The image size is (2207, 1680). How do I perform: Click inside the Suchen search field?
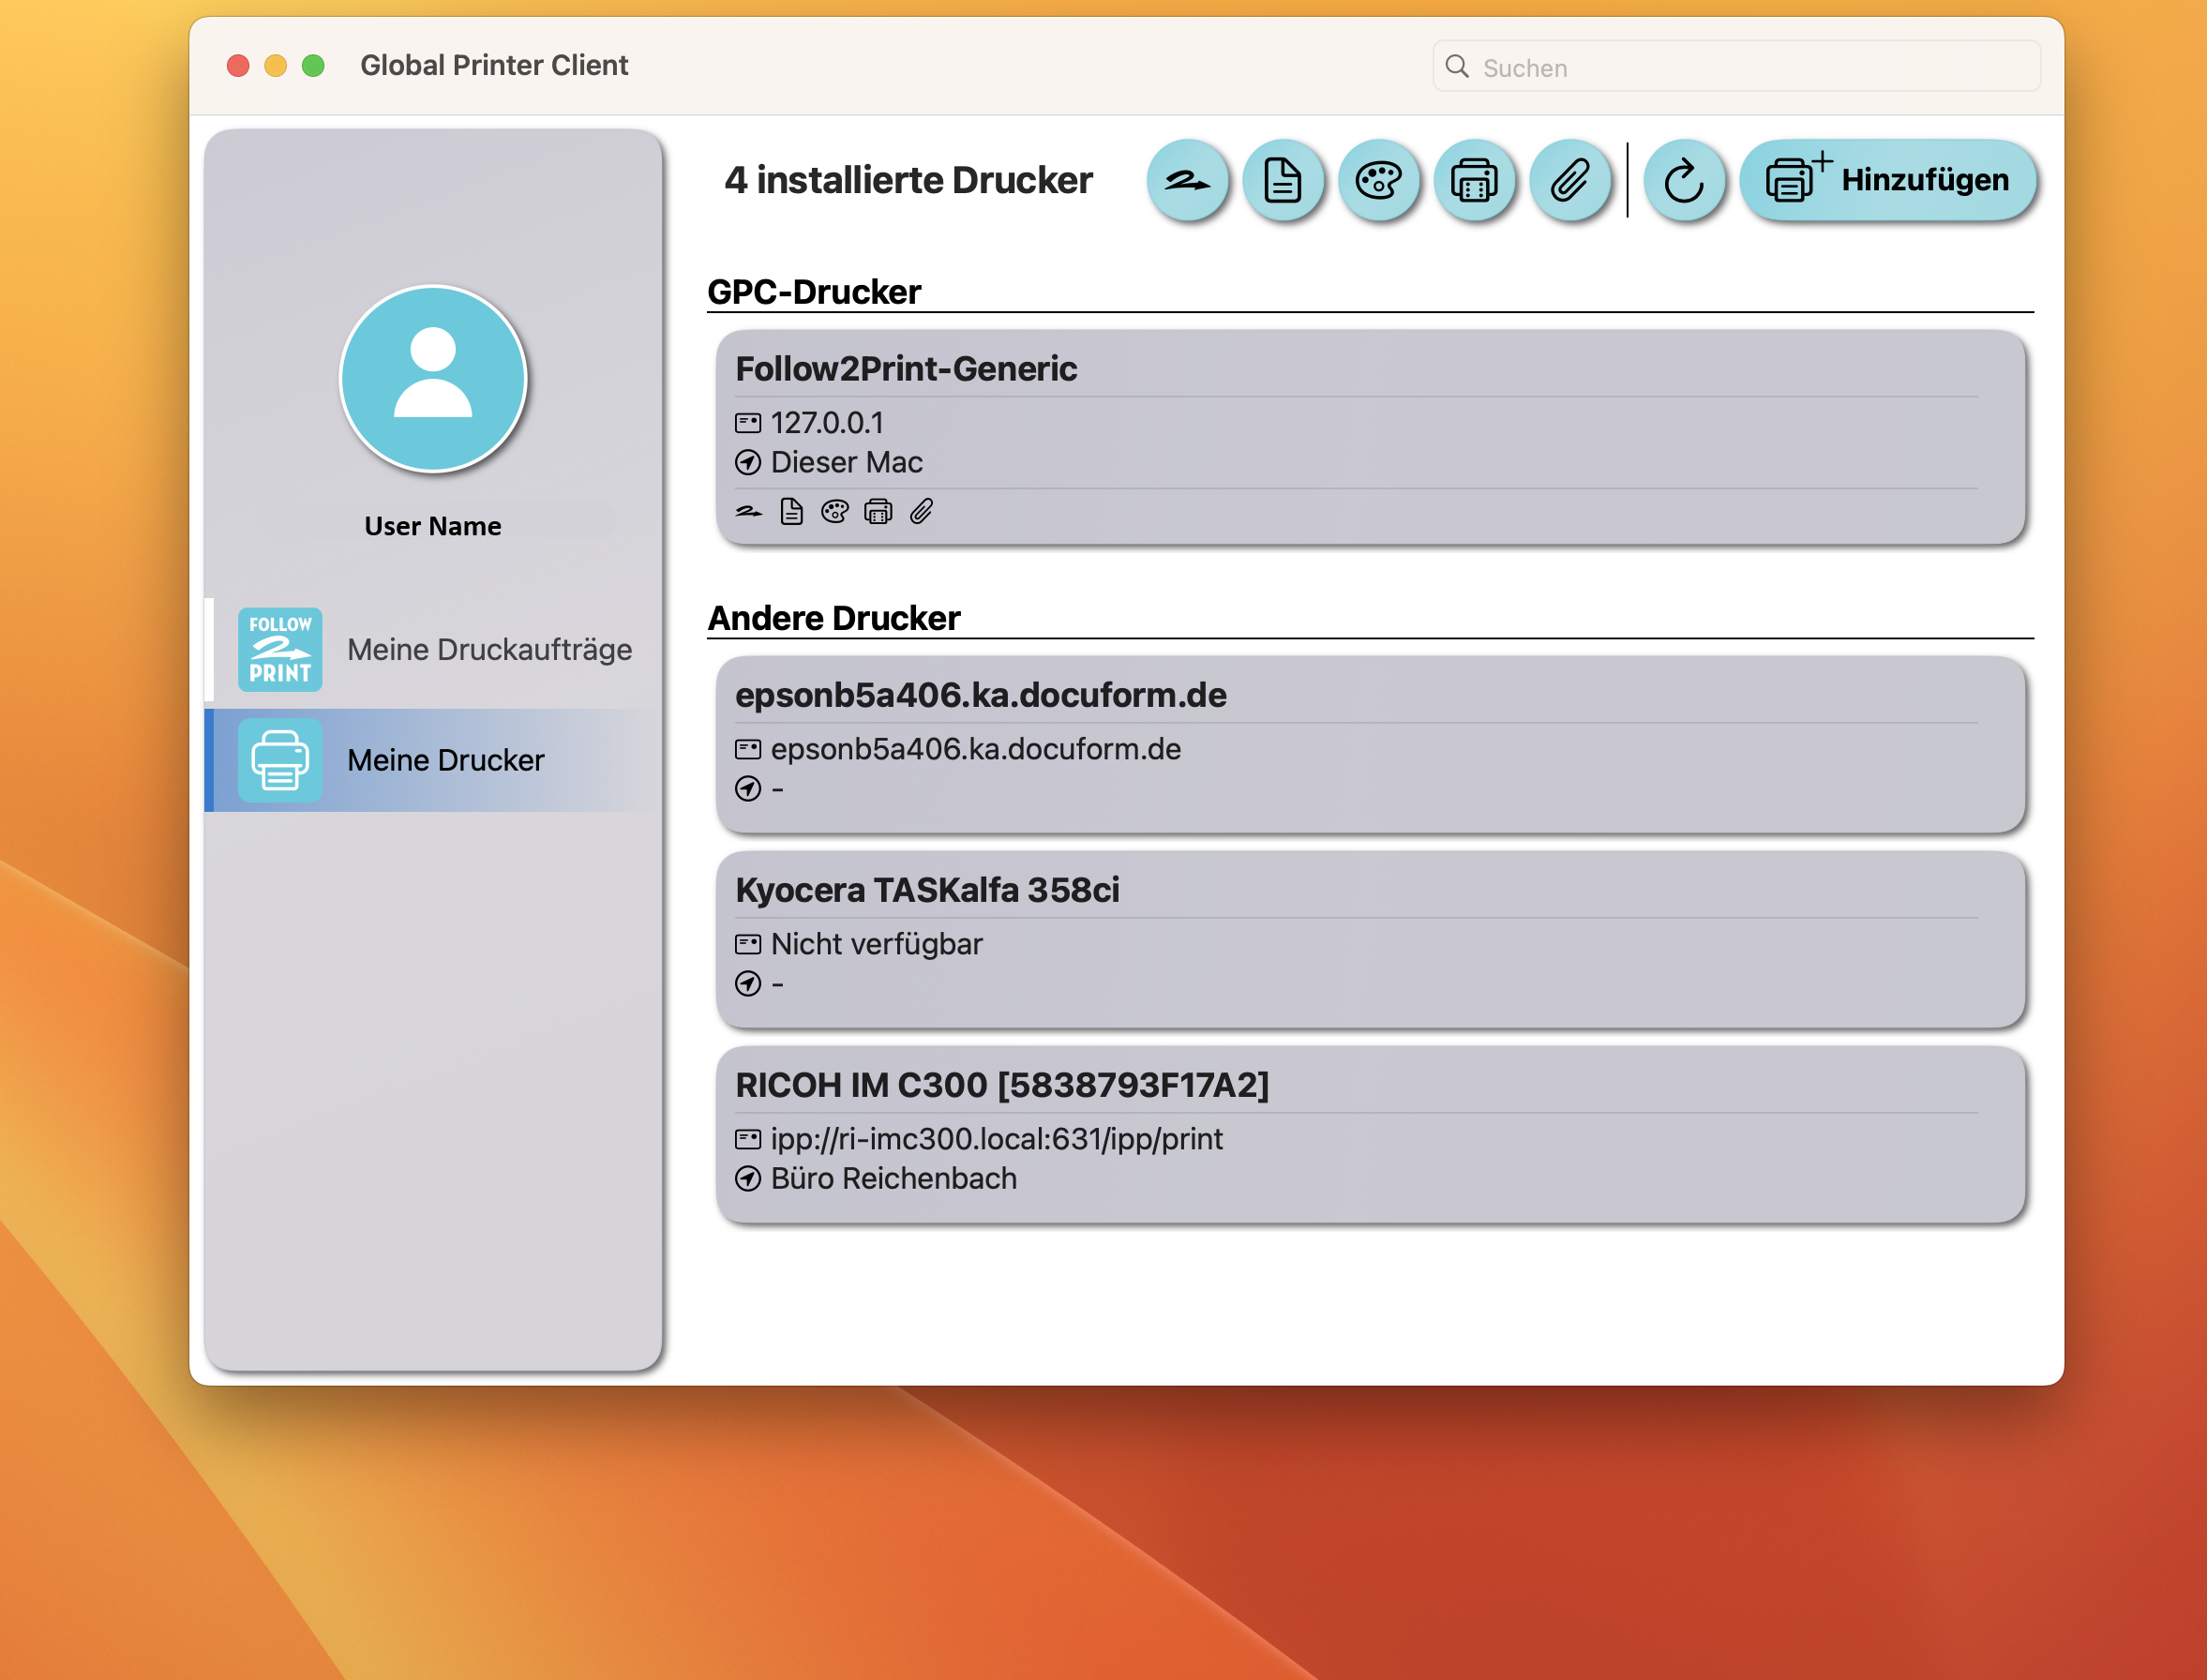(1735, 67)
